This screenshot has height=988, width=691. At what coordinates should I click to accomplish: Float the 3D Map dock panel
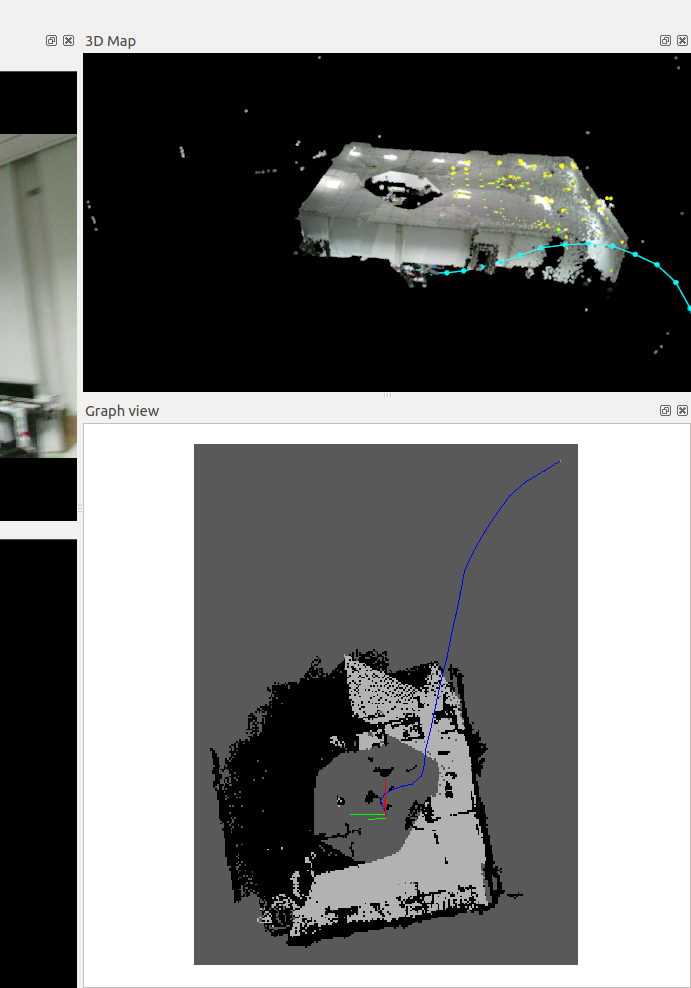tap(666, 41)
